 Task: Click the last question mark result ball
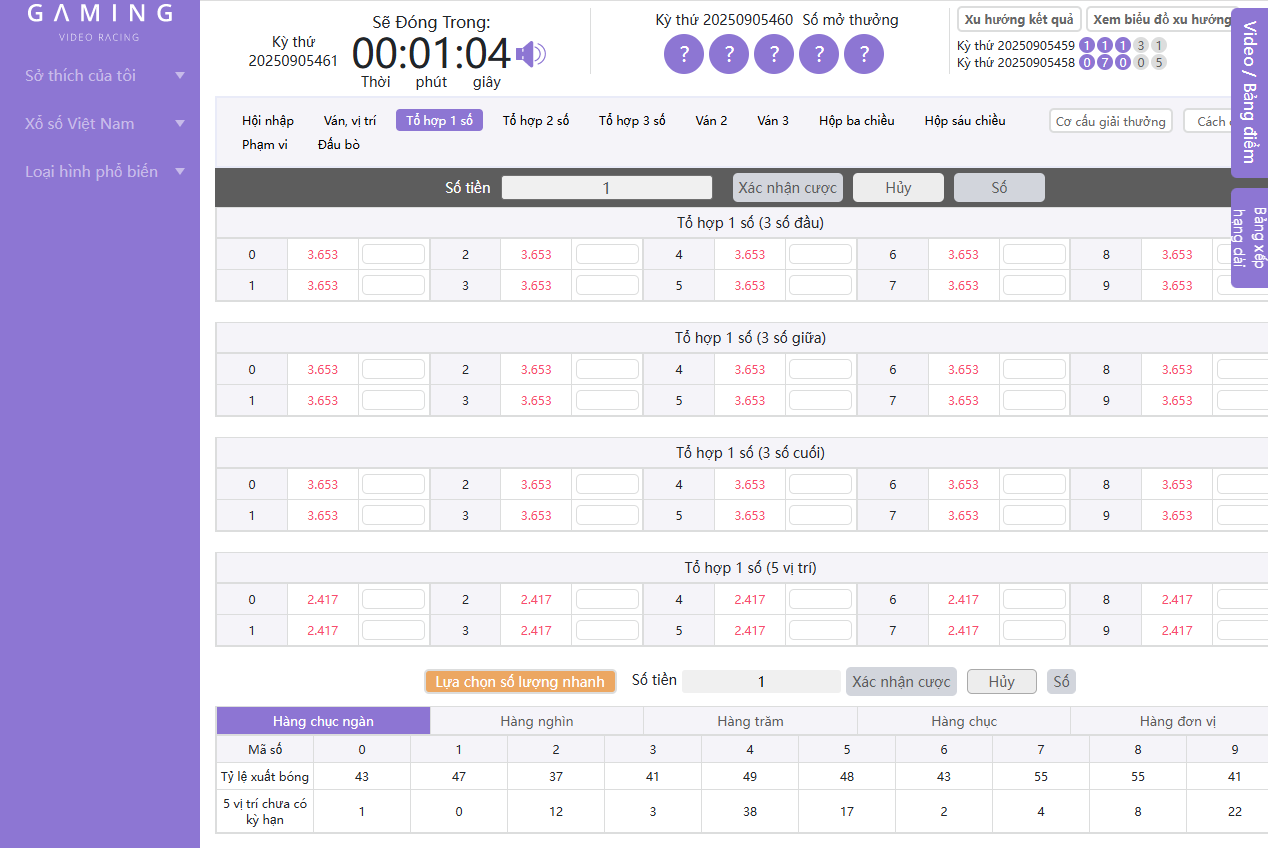[864, 54]
